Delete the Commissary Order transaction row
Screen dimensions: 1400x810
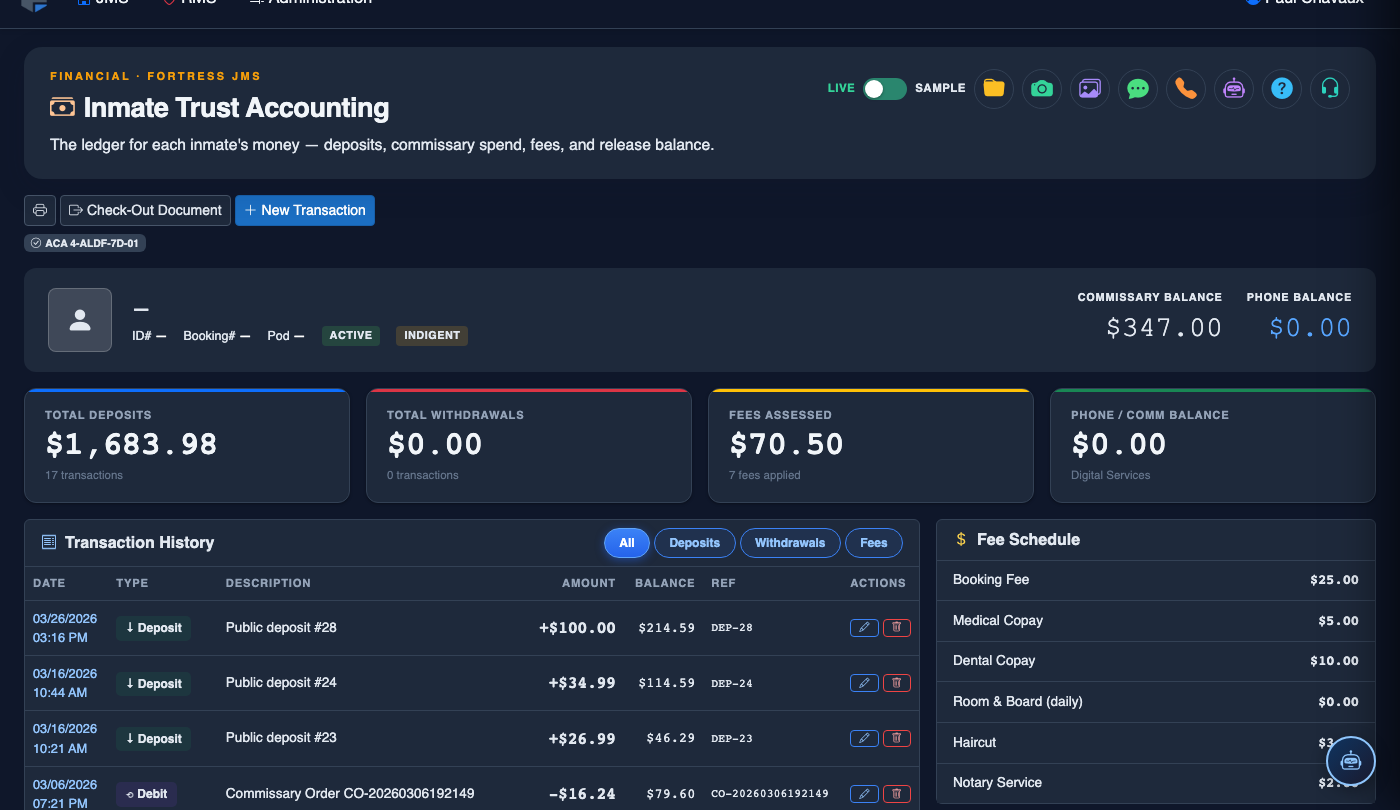click(x=897, y=794)
